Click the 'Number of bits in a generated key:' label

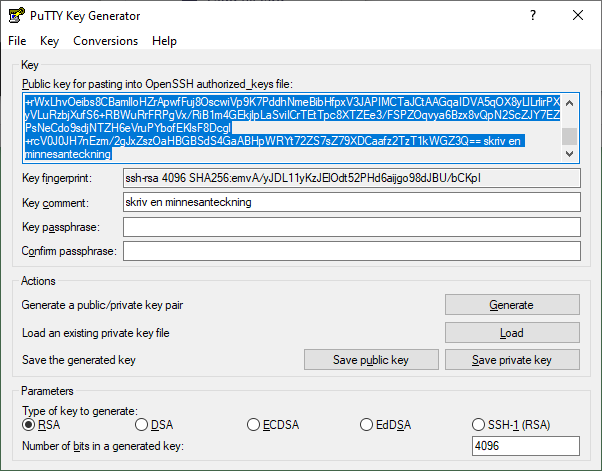pyautogui.click(x=103, y=446)
